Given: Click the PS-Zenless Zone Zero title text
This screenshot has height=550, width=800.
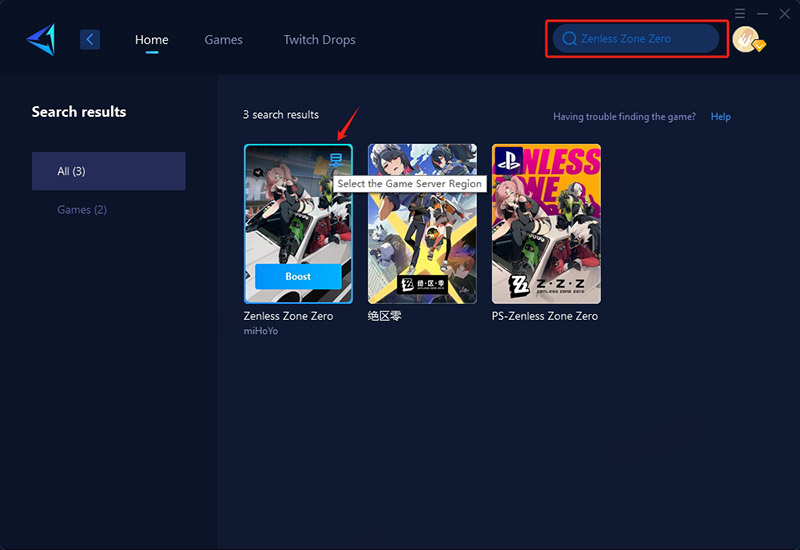Looking at the screenshot, I should [544, 316].
